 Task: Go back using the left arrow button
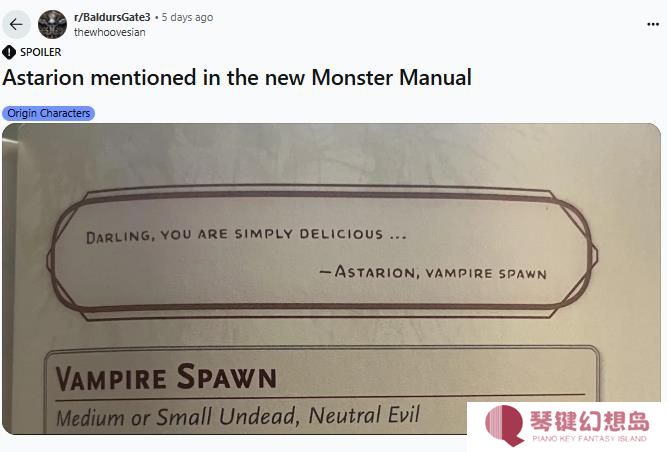click(16, 25)
